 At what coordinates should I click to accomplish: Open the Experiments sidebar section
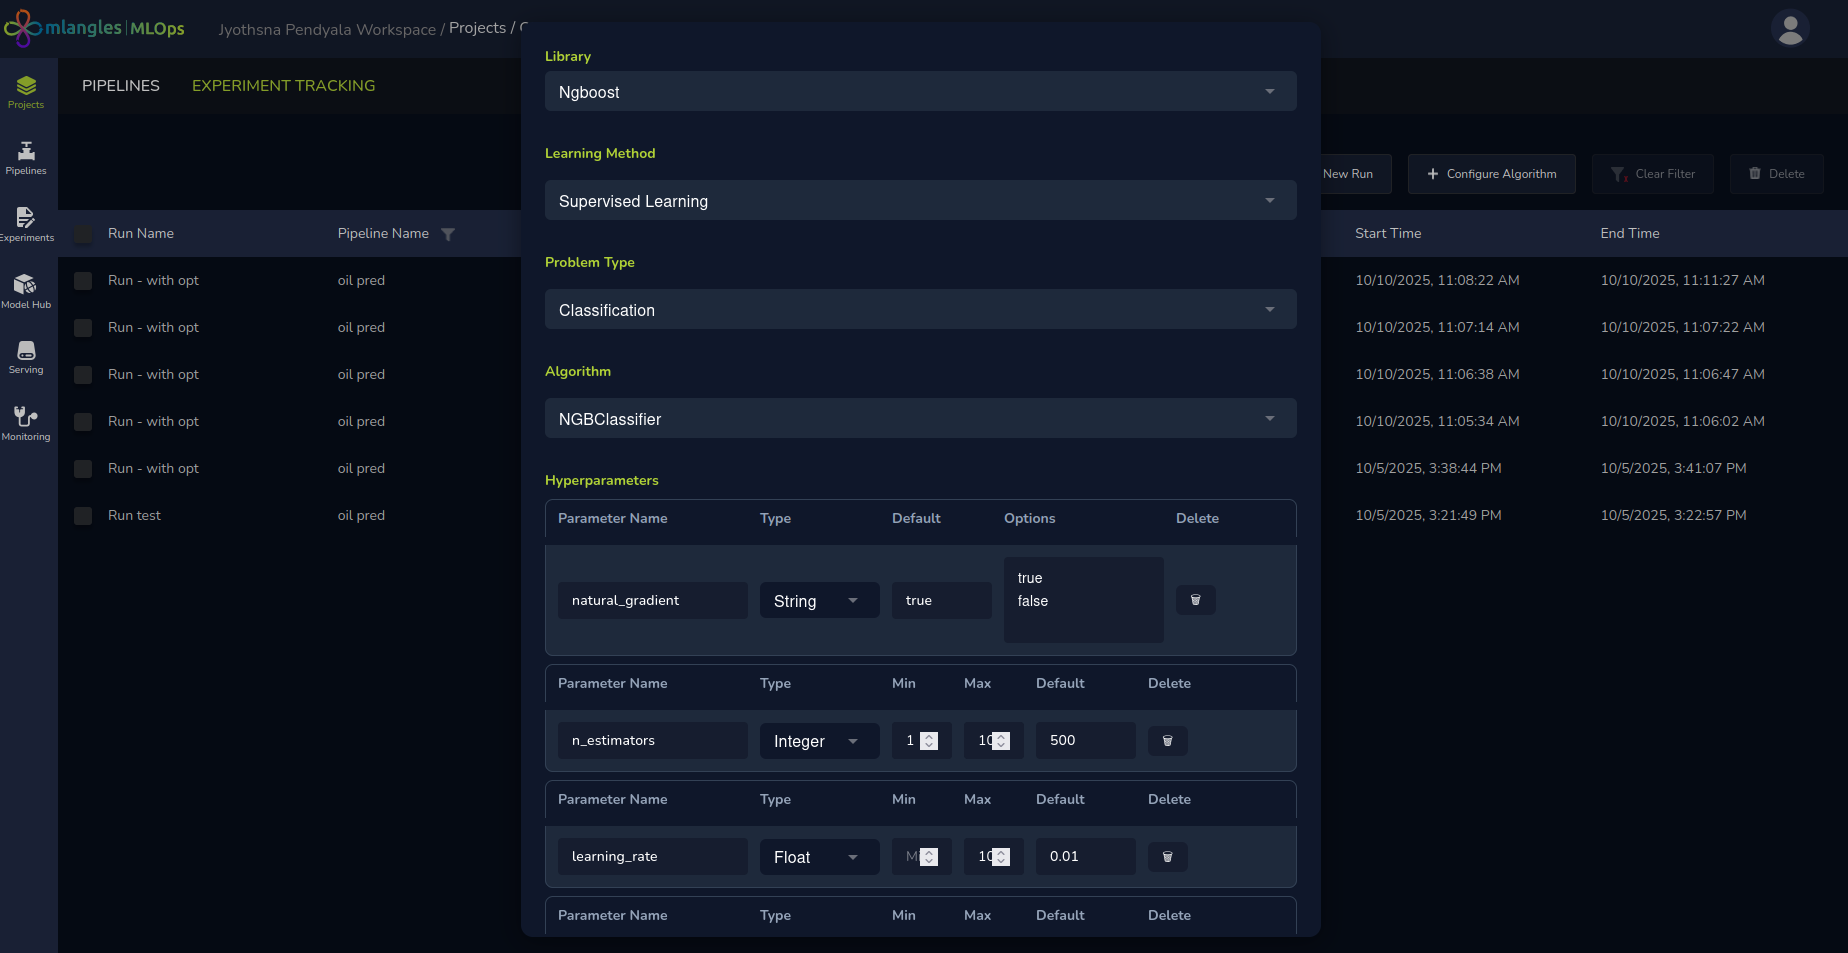click(x=26, y=224)
